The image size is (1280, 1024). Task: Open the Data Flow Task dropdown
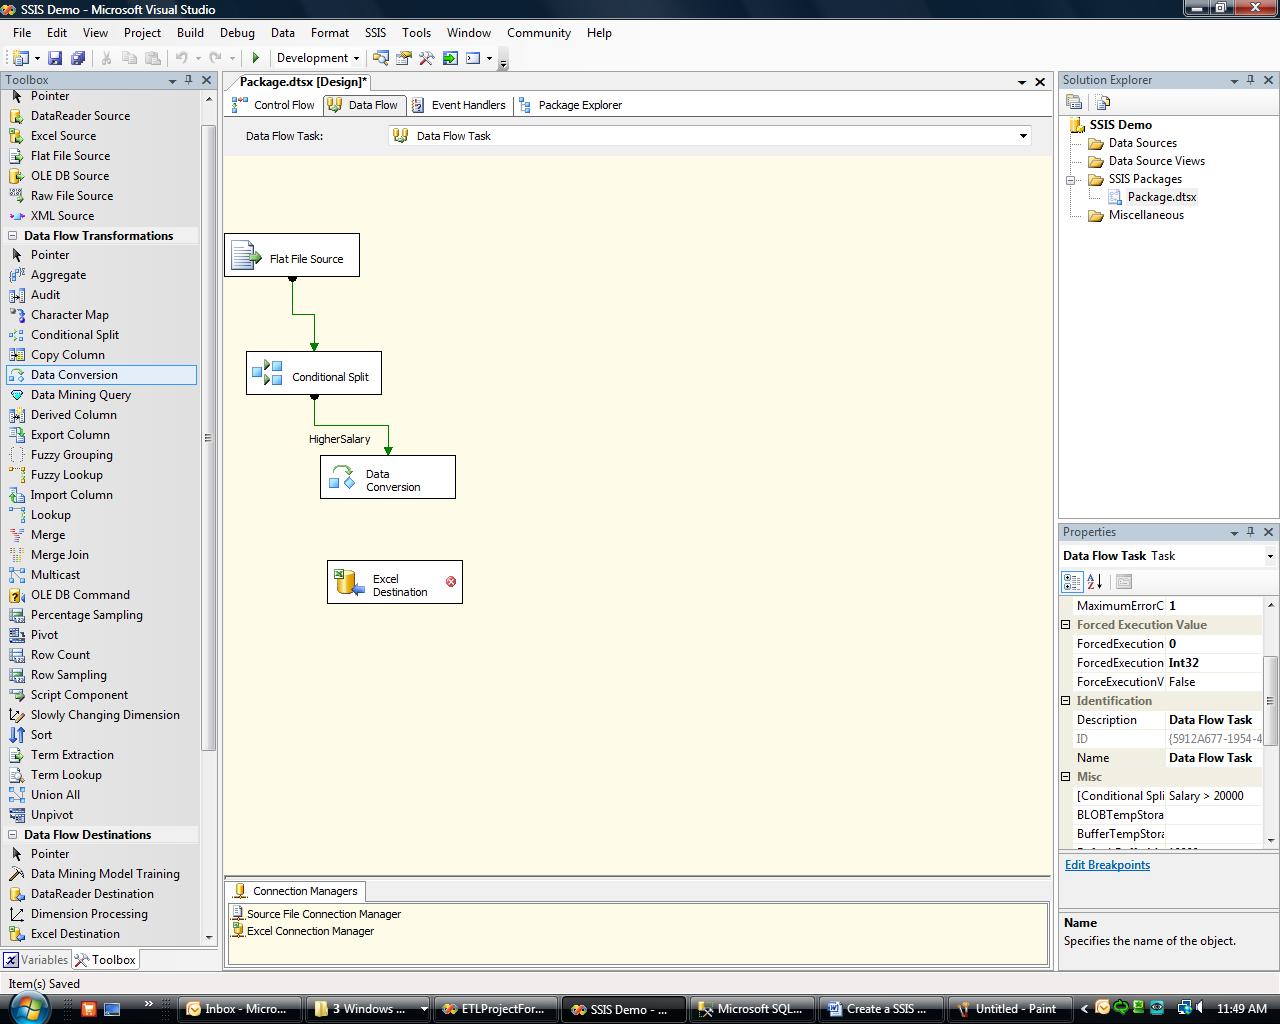(x=1022, y=136)
